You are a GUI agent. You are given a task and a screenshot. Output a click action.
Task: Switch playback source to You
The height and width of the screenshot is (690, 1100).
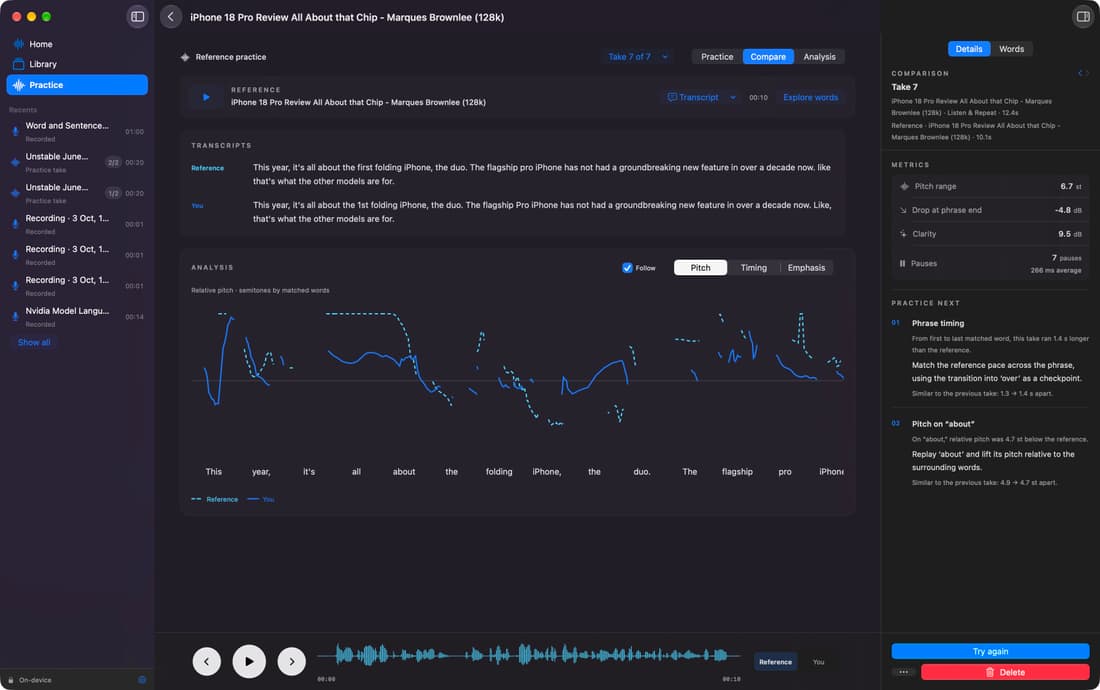click(x=818, y=662)
